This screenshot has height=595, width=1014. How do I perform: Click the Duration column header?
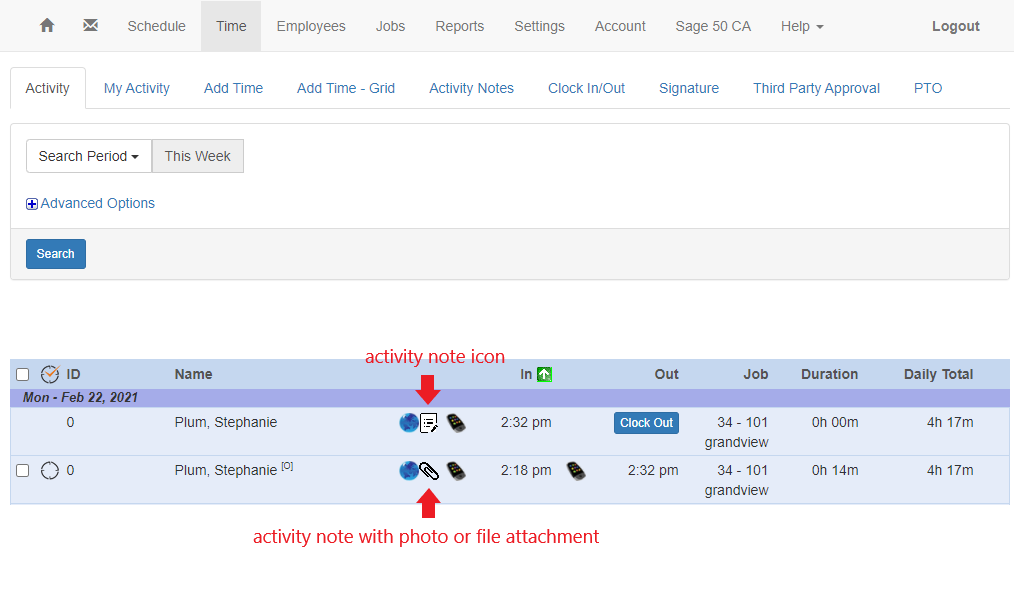[x=830, y=374]
